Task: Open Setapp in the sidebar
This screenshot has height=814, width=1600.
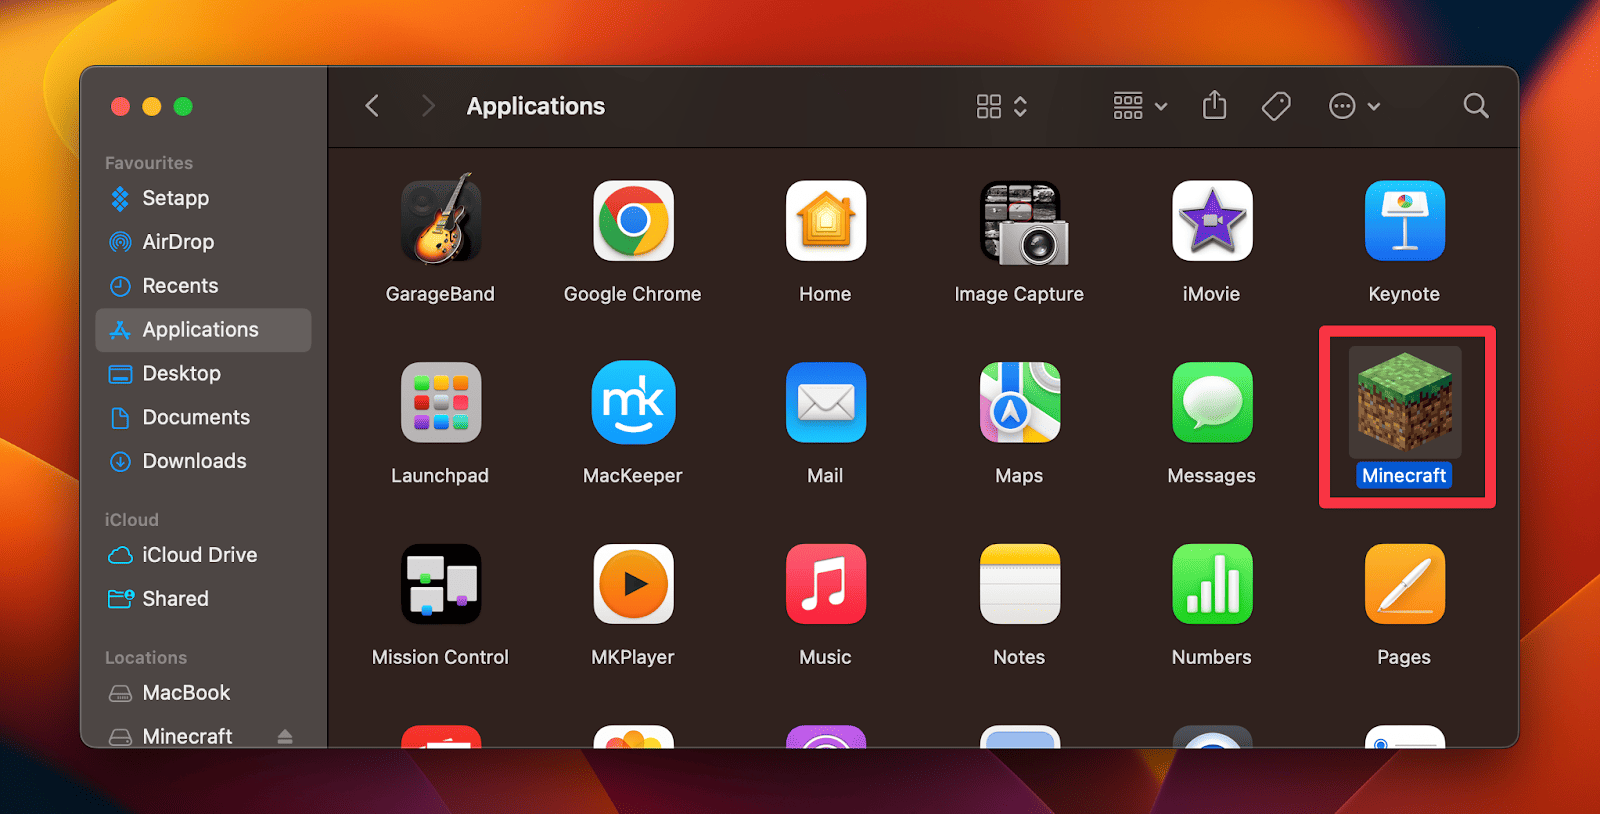Action: point(203,198)
